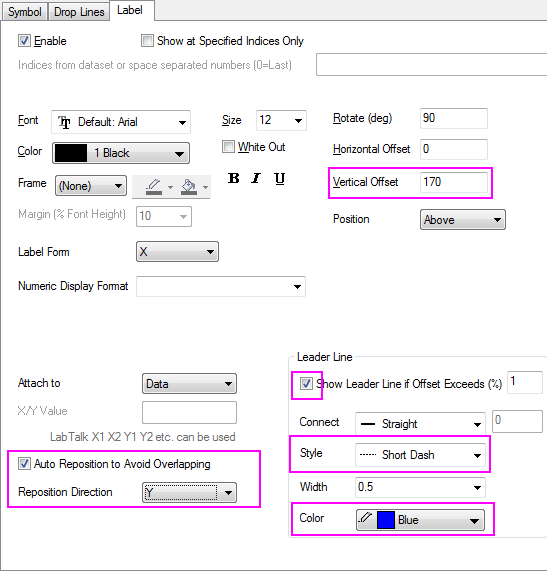Click the Rotate (deg) input field
Screen dimensions: 547x572
pos(454,118)
